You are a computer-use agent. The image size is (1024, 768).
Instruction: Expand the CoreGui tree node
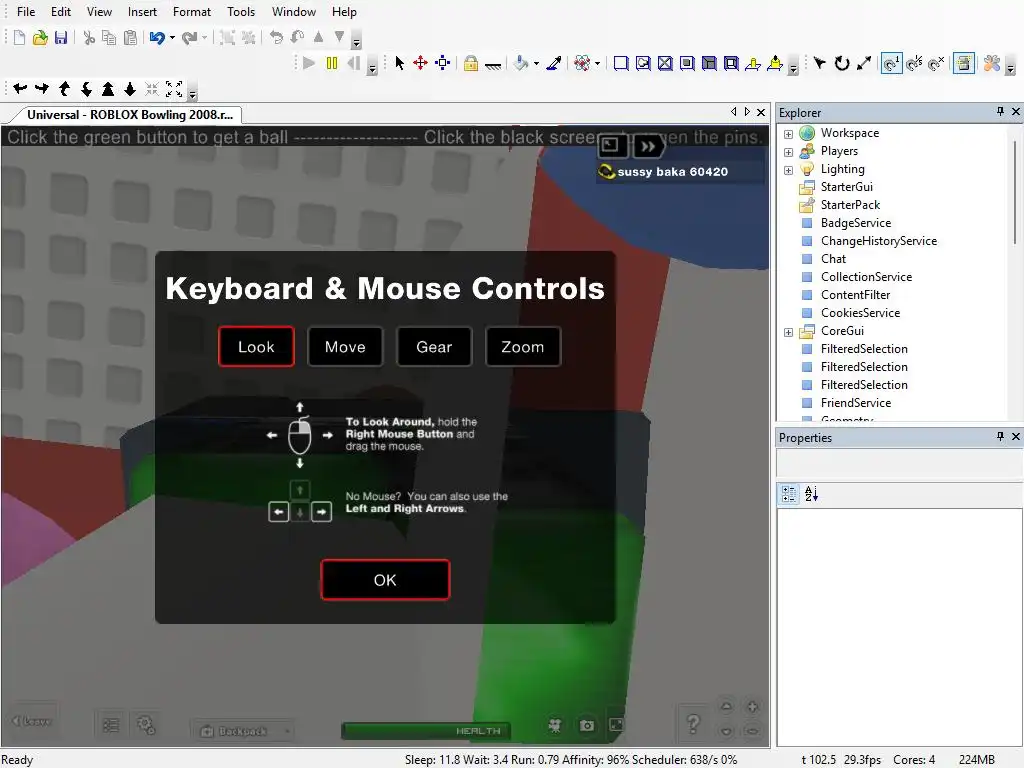(788, 332)
